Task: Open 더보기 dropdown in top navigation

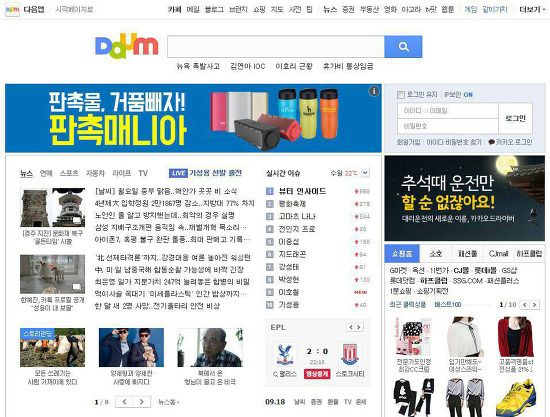Action: (x=532, y=9)
